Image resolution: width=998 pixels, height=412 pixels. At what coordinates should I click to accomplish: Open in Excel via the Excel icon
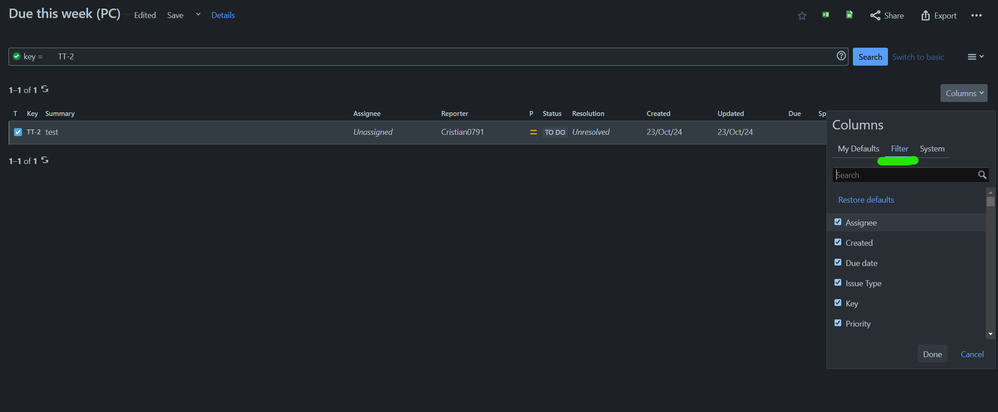pos(826,15)
